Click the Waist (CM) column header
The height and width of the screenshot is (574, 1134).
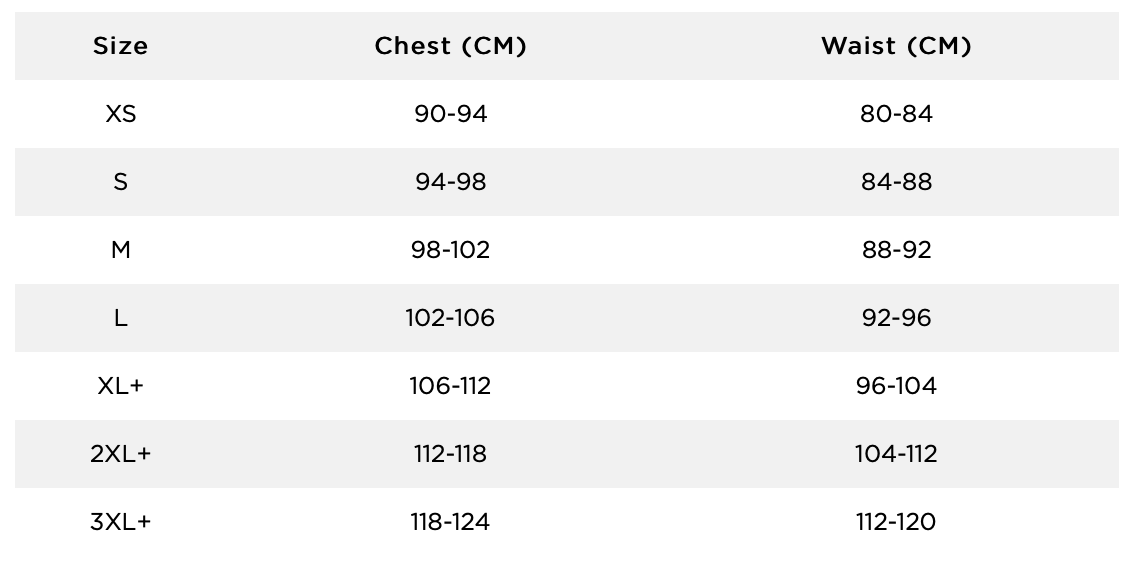(896, 46)
